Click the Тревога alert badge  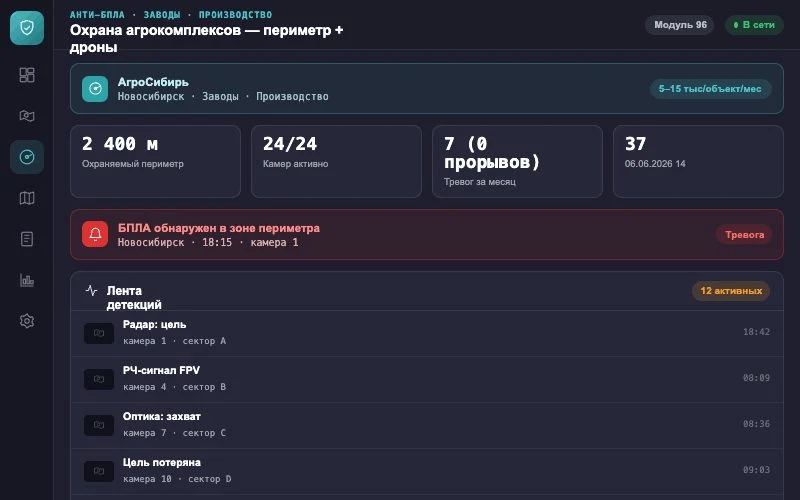744,235
